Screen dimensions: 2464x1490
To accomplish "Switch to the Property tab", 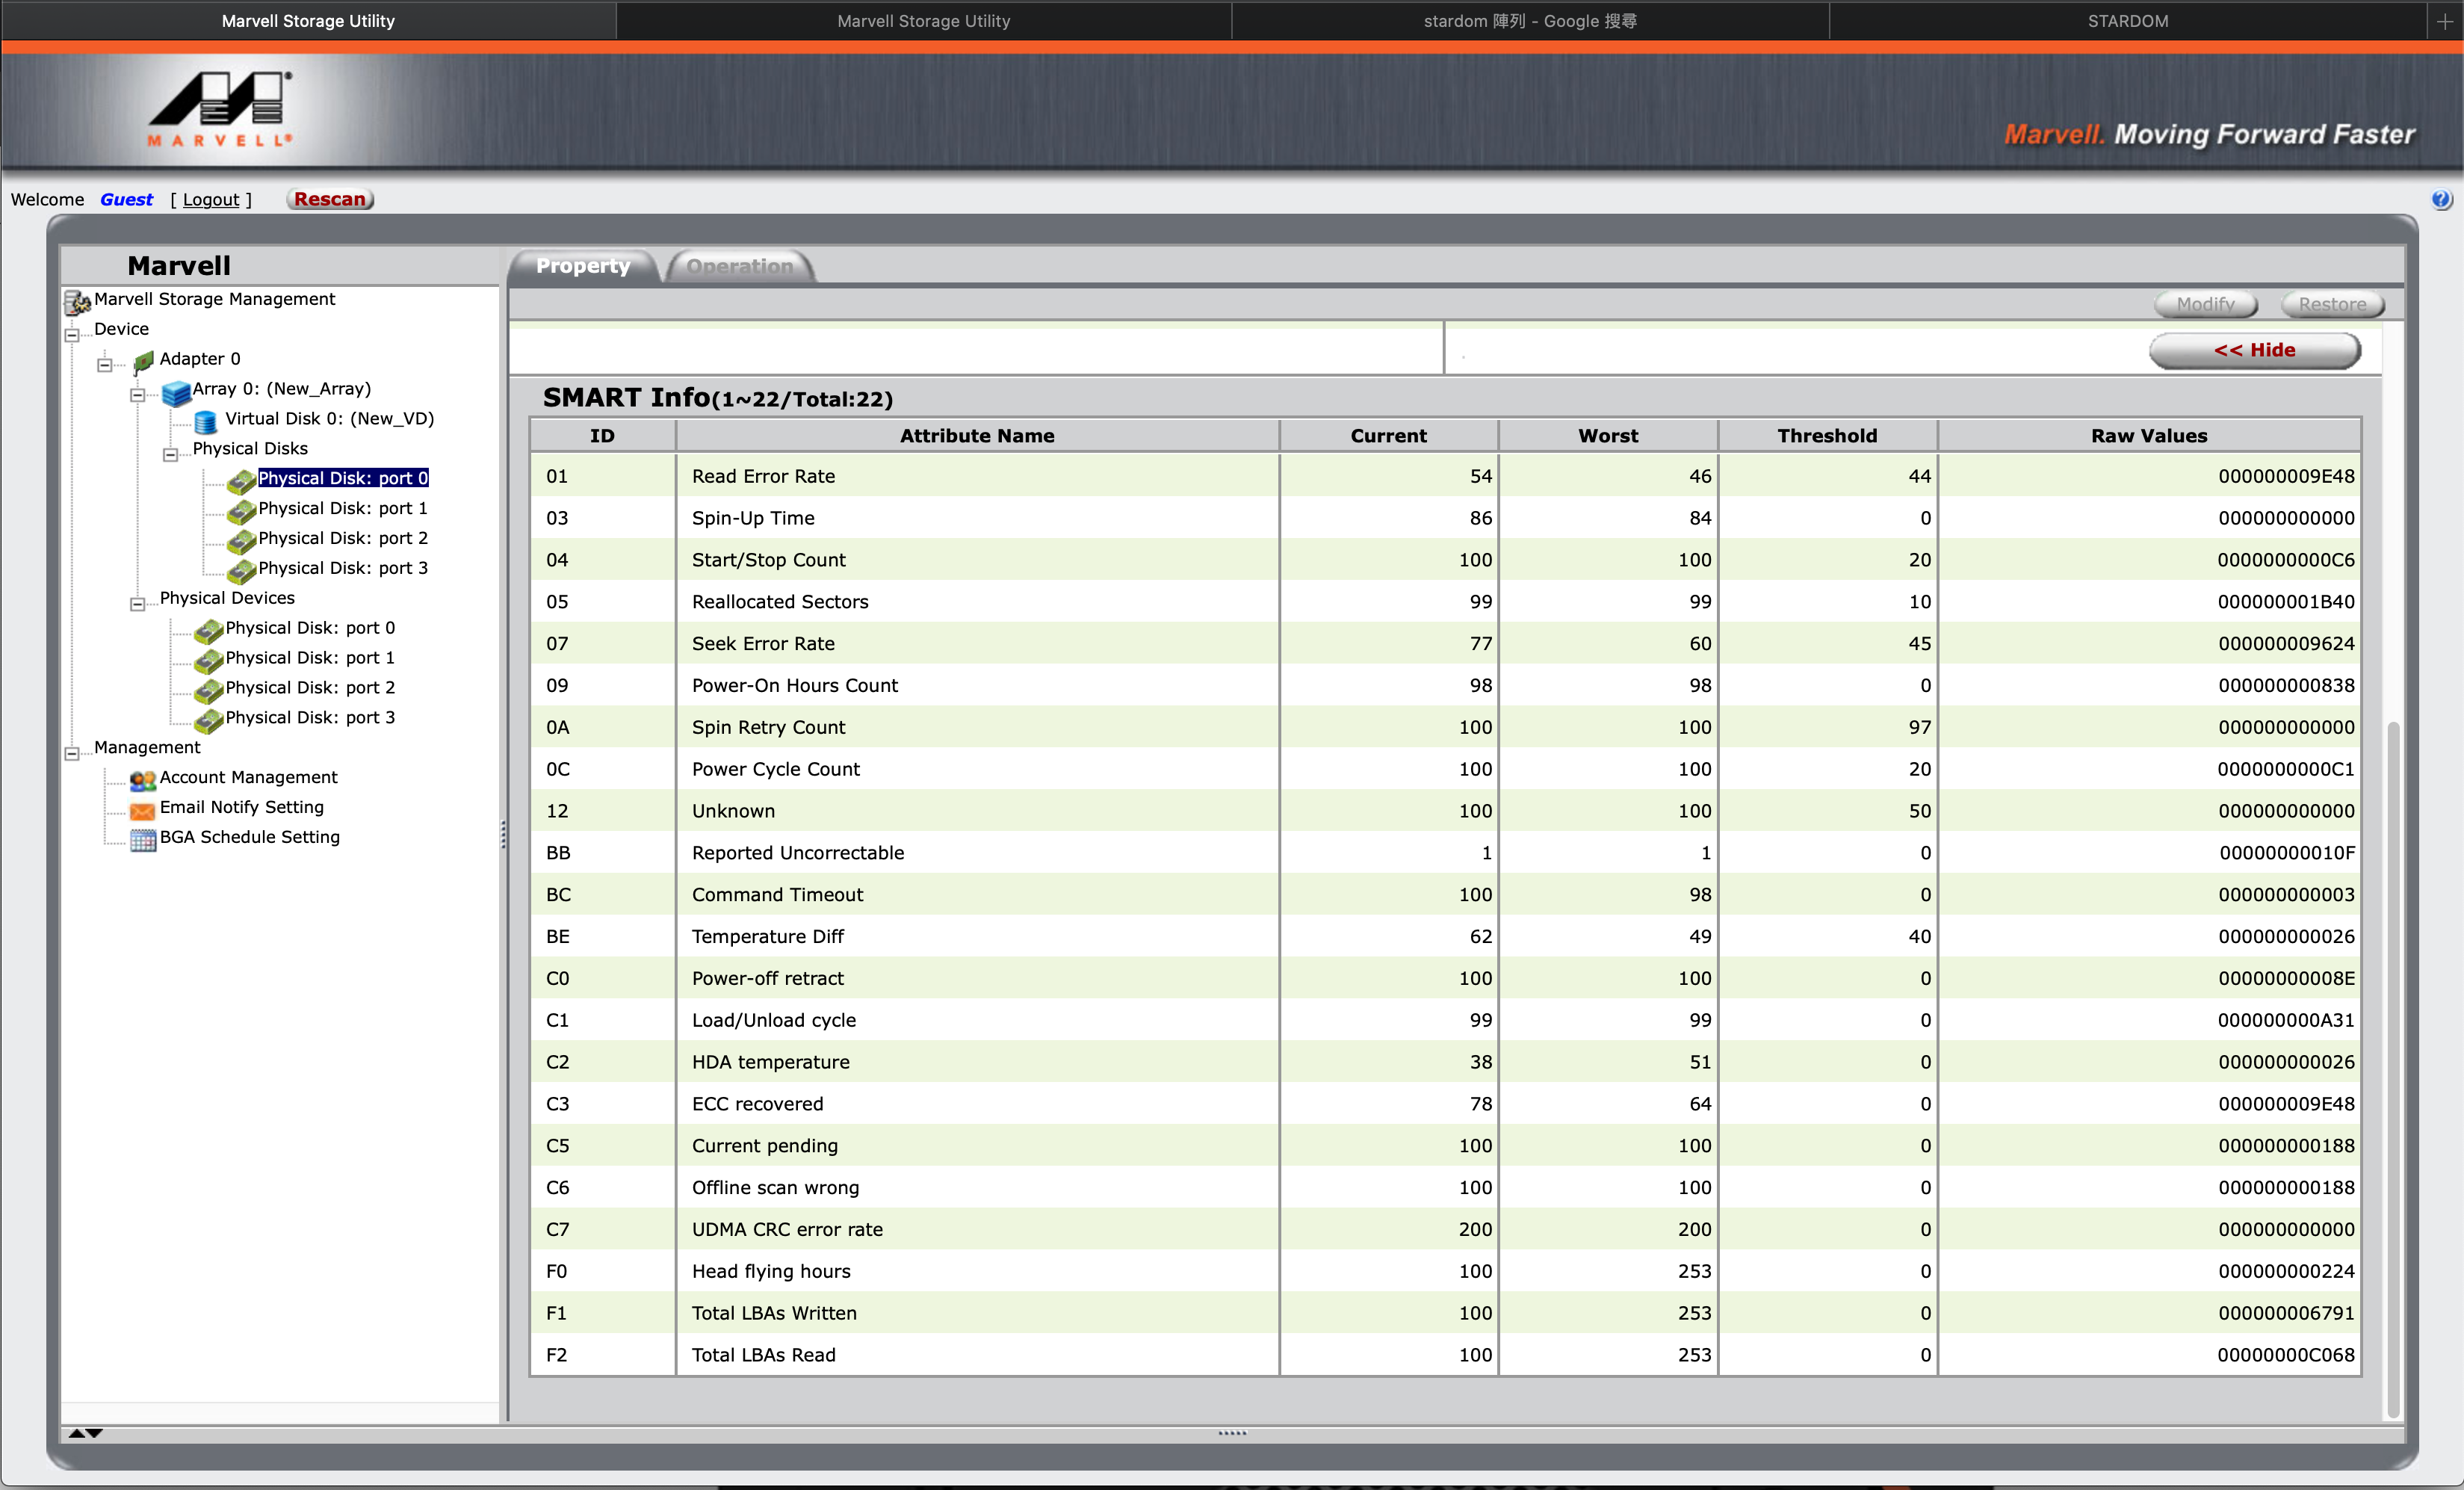I will [x=583, y=266].
